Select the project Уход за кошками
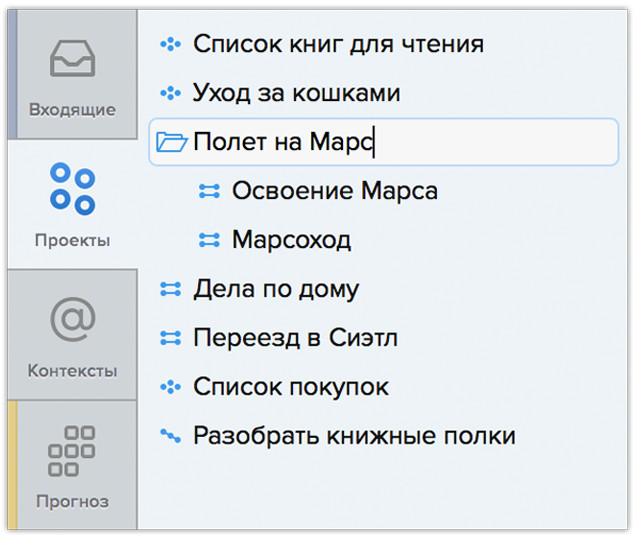636x536 pixels. point(297,93)
